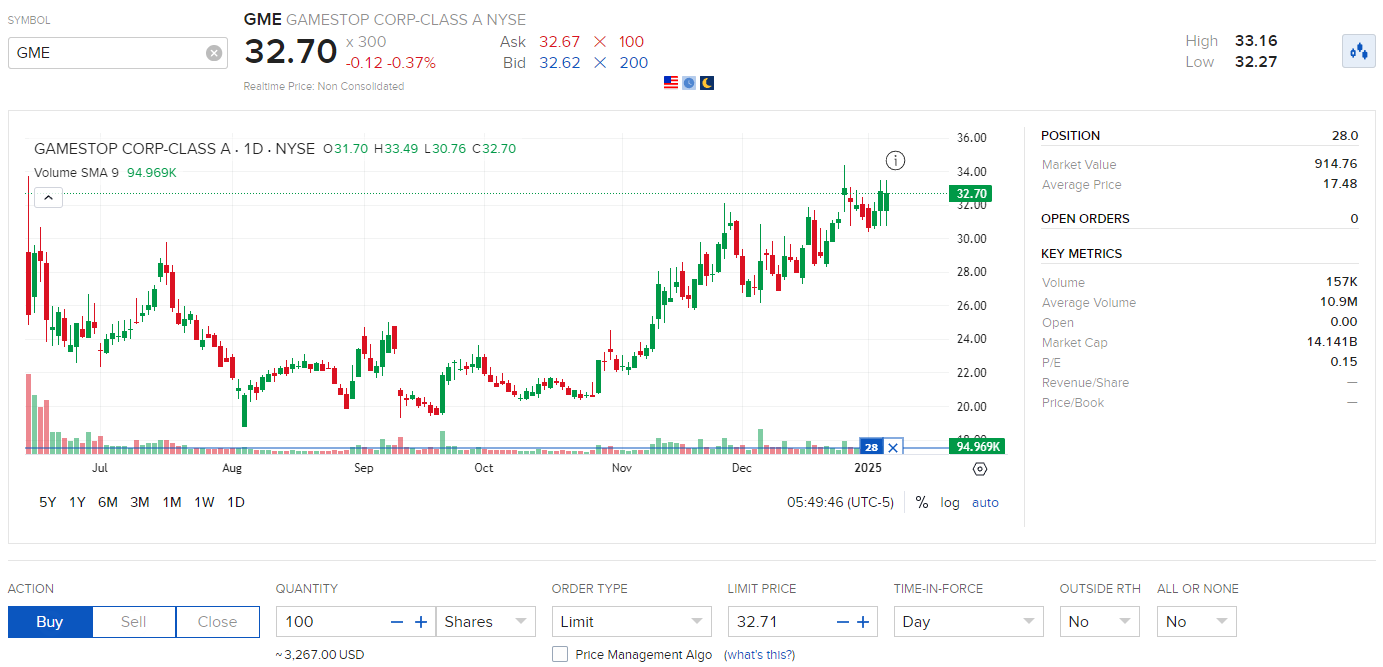Open the Shares quantity unit dropdown
Viewport: 1383px width, 667px height.
[x=486, y=621]
